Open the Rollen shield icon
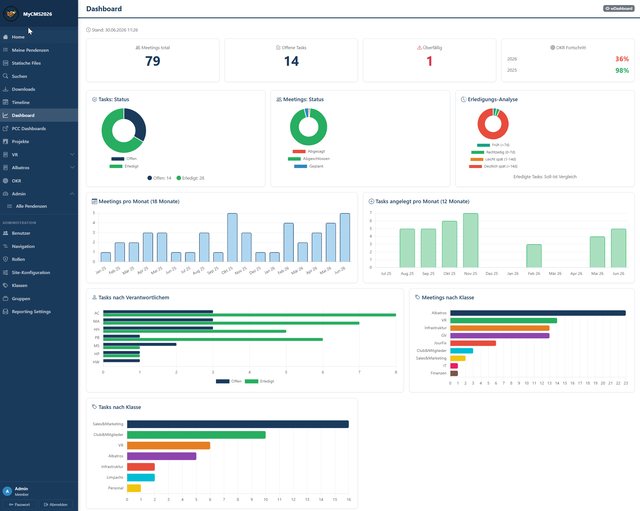Image resolution: width=640 pixels, height=511 pixels. tap(5, 259)
